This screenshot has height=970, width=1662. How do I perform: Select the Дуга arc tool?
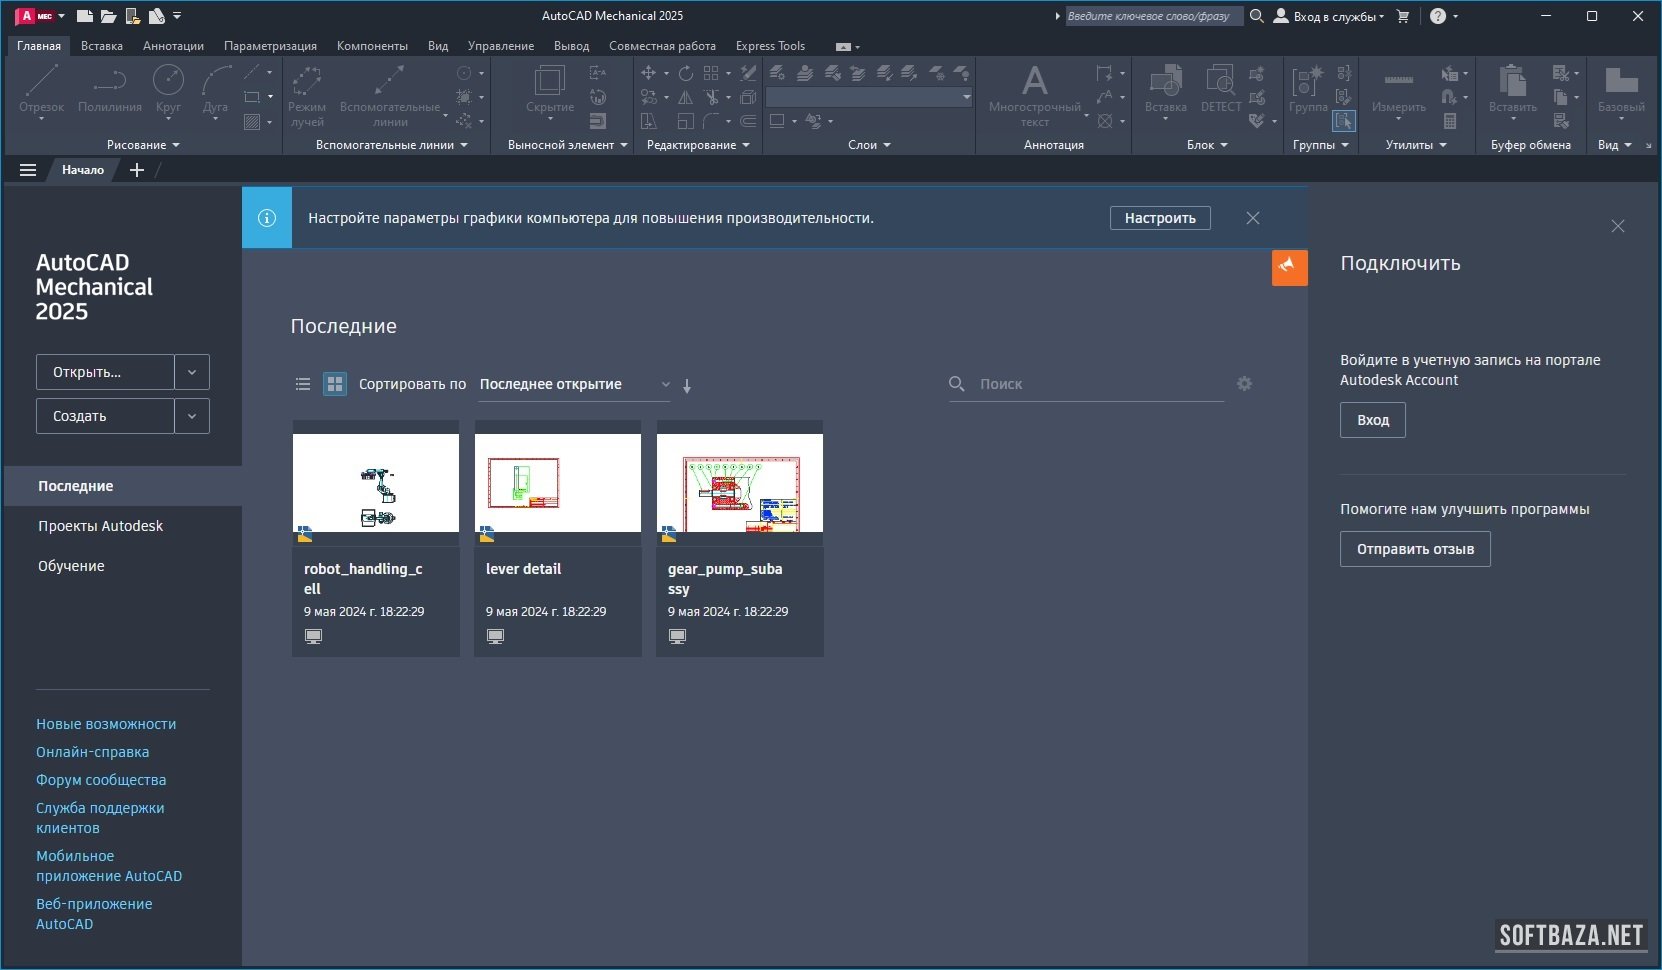[215, 88]
